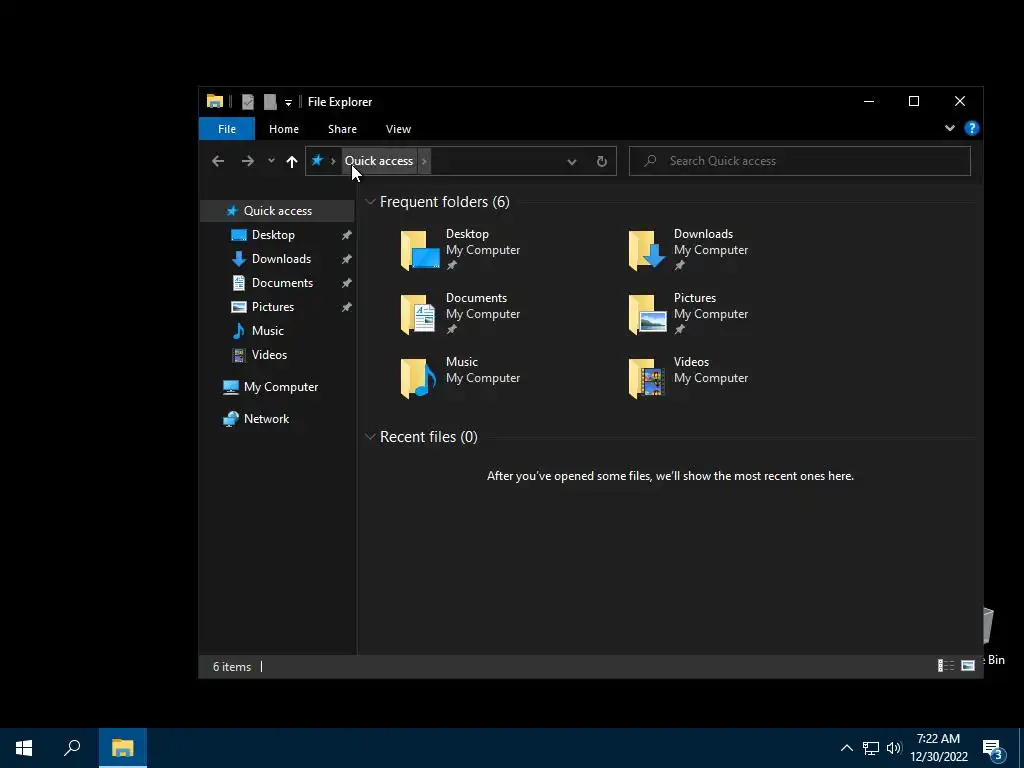Expand the chevron after Quick access breadcrumb

tap(424, 161)
